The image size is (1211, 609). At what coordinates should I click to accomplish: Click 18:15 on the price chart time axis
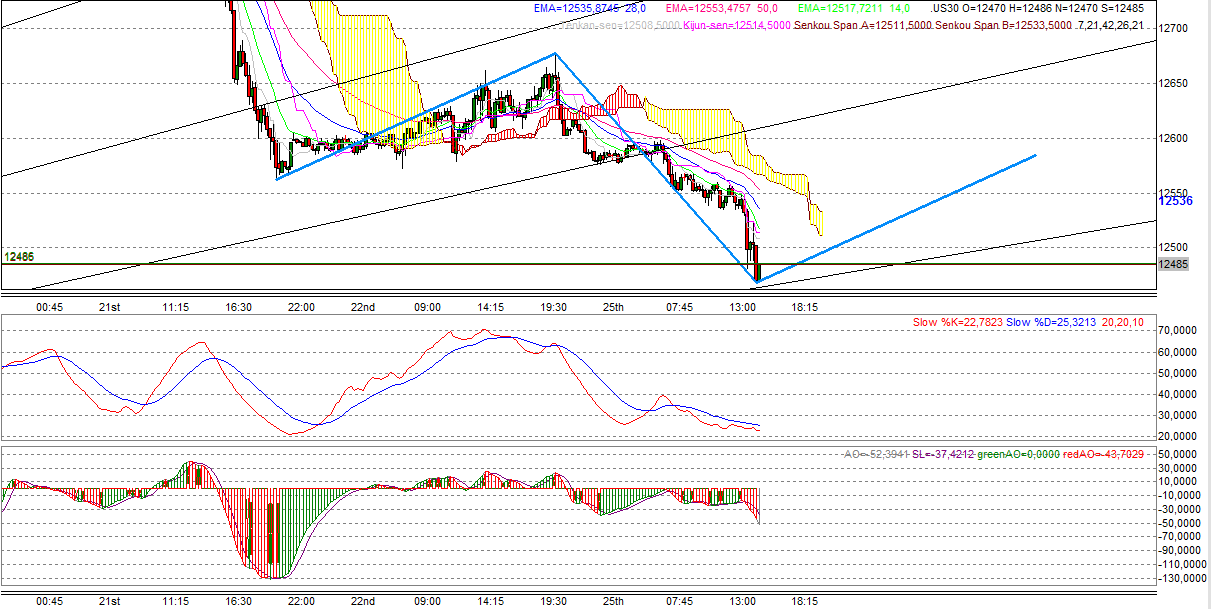[x=805, y=307]
